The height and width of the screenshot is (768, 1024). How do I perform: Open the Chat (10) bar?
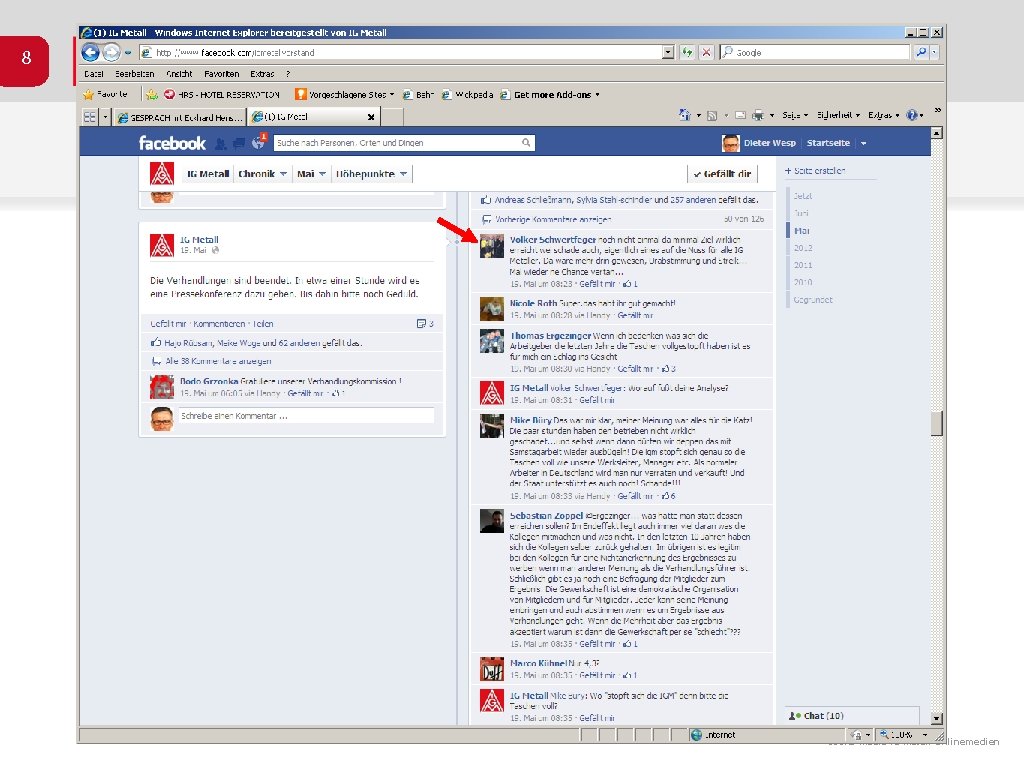click(x=852, y=716)
